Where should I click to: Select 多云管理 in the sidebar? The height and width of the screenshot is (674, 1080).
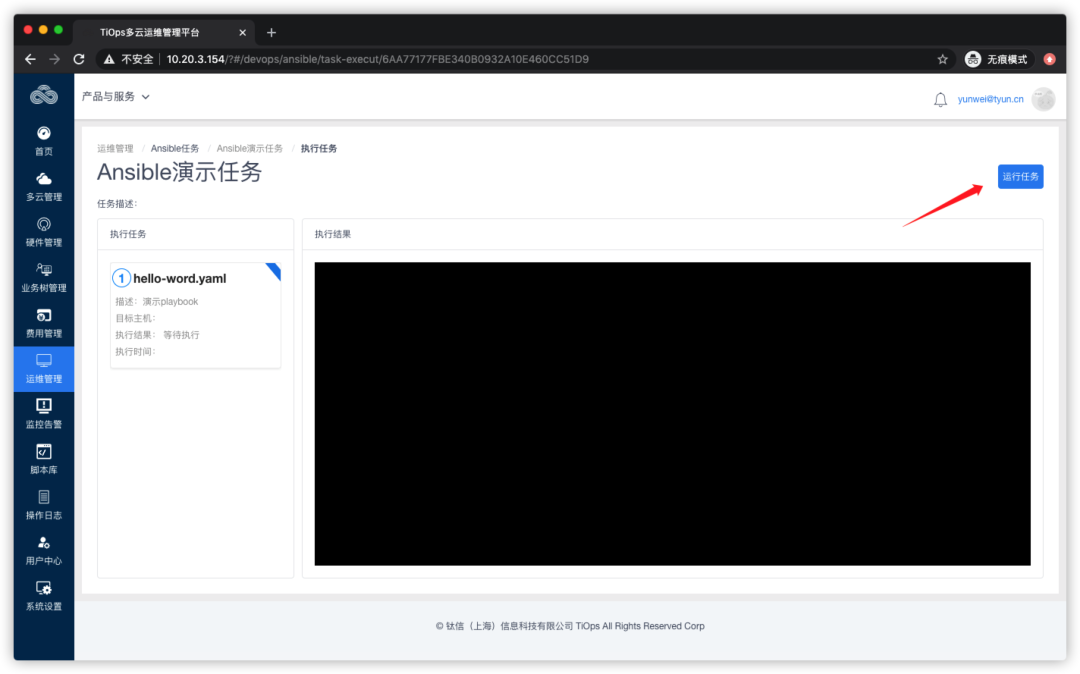43,186
